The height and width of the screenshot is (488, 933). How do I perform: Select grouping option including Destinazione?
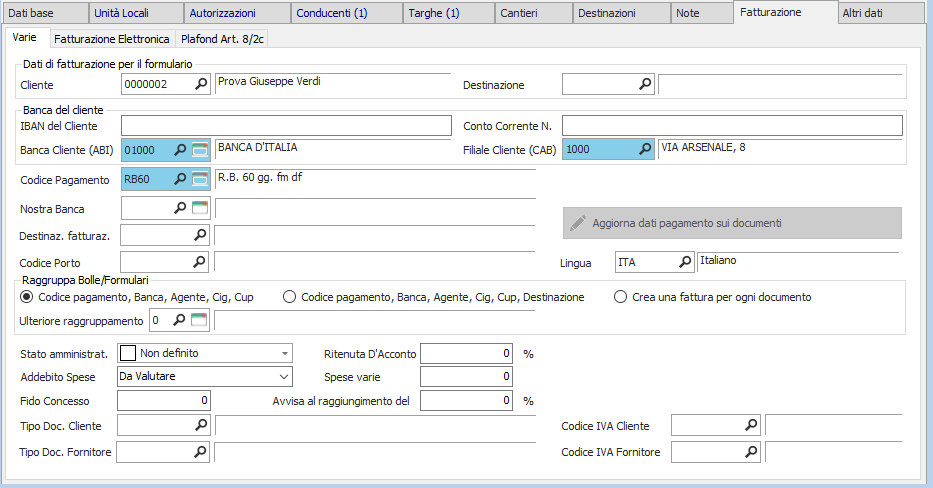tap(290, 297)
